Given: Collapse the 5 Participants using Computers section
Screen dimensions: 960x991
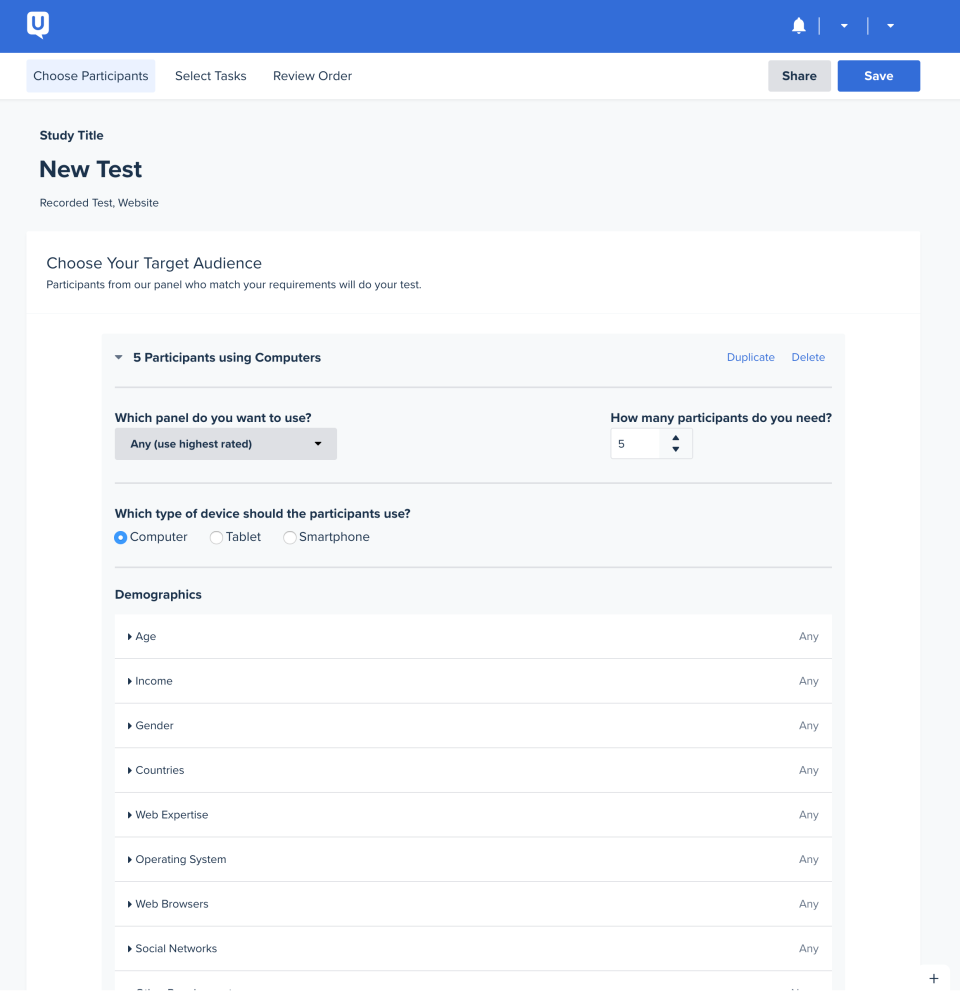Looking at the screenshot, I should tap(118, 357).
